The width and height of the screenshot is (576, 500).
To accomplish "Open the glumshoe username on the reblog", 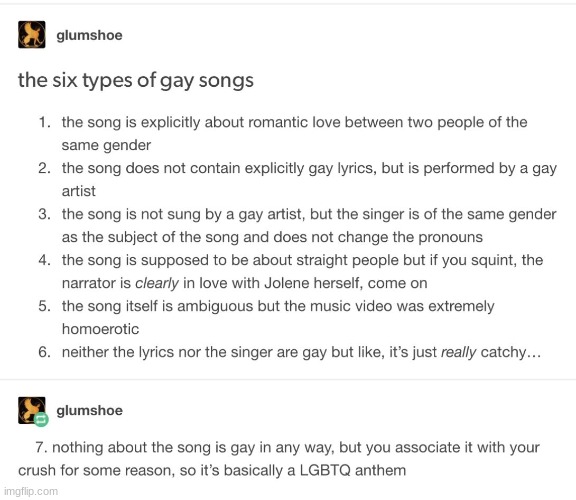I will [89, 410].
